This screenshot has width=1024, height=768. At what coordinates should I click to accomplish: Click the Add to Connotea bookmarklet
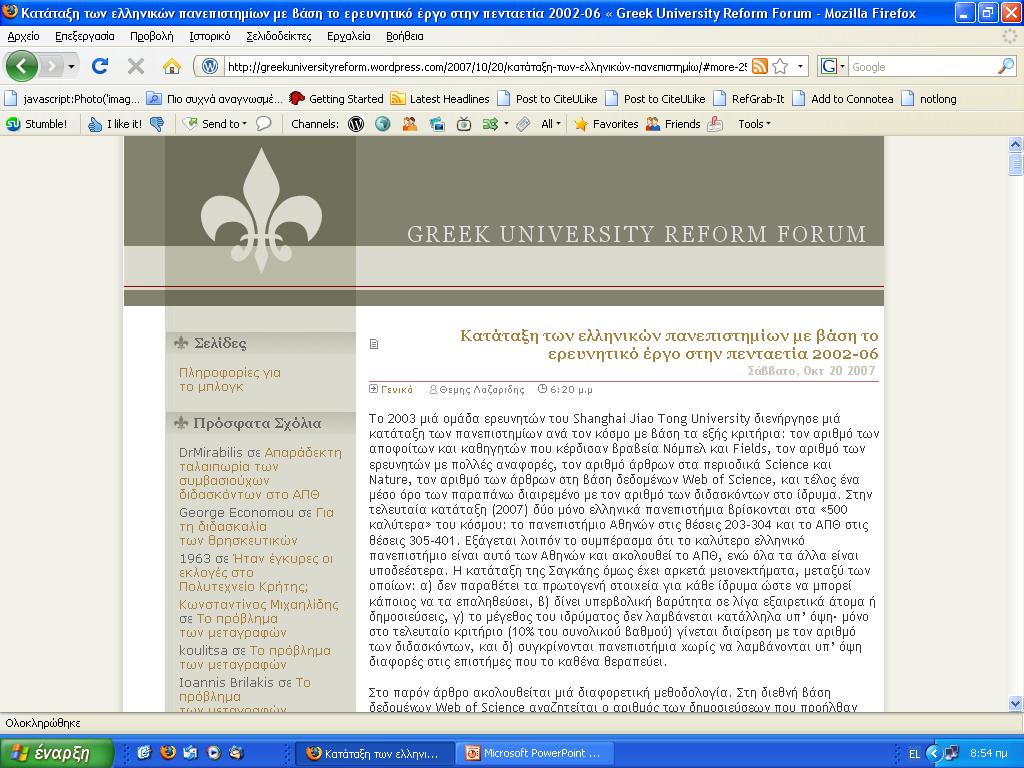coord(843,99)
